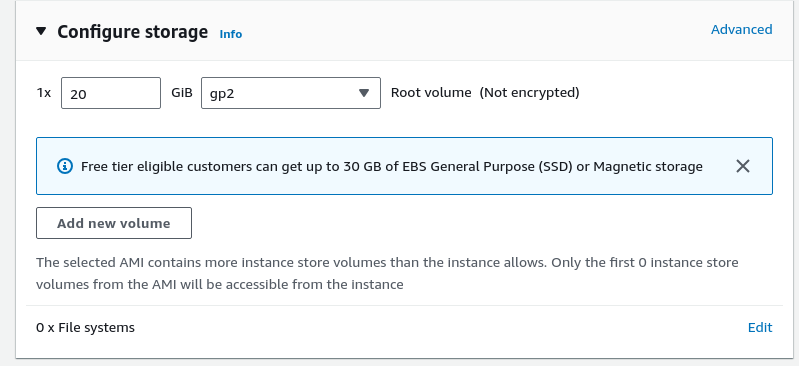799x366 pixels.
Task: Open the gp2 volume type dropdown
Action: click(291, 93)
